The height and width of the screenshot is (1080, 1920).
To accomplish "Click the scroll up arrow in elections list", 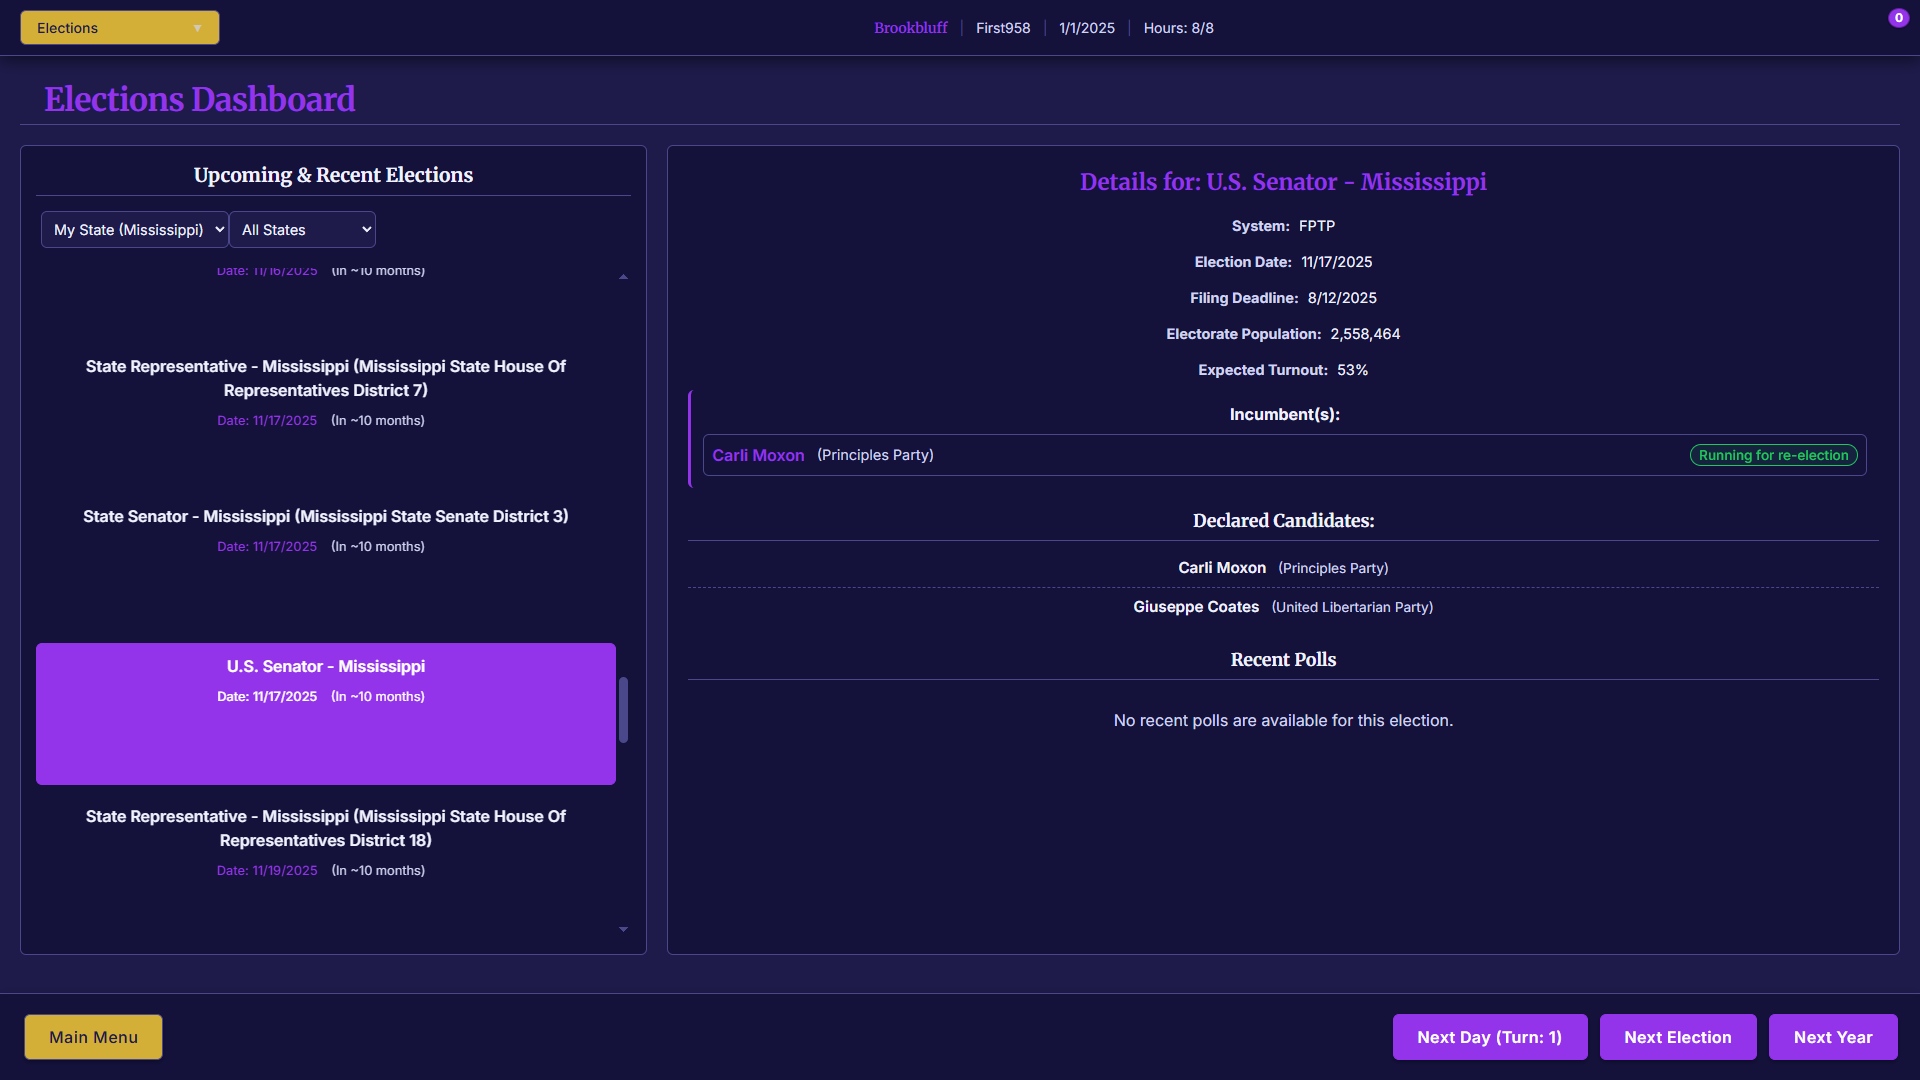I will pos(623,277).
